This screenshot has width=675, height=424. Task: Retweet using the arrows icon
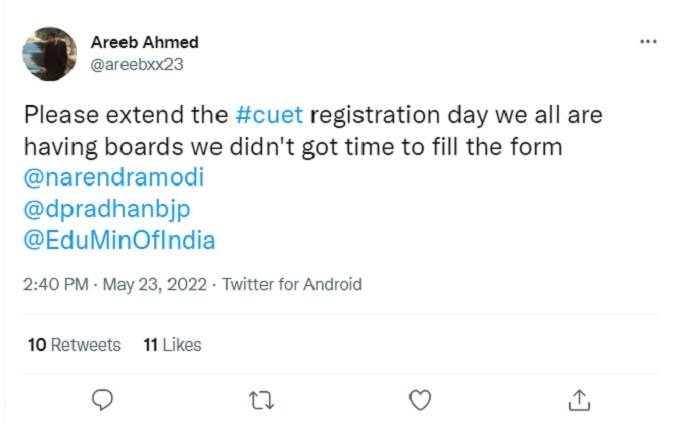[260, 399]
